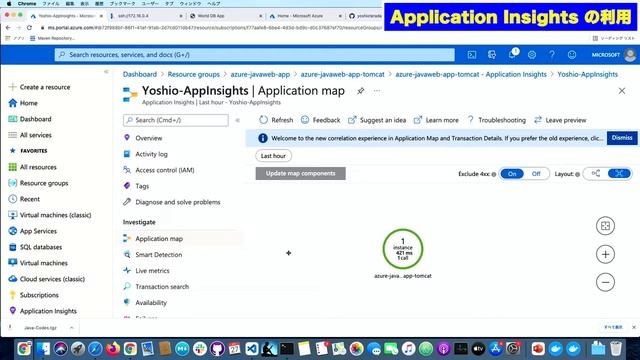Set Exclude 4xx to Off
Image resolution: width=640 pixels, height=360 pixels.
coord(536,174)
